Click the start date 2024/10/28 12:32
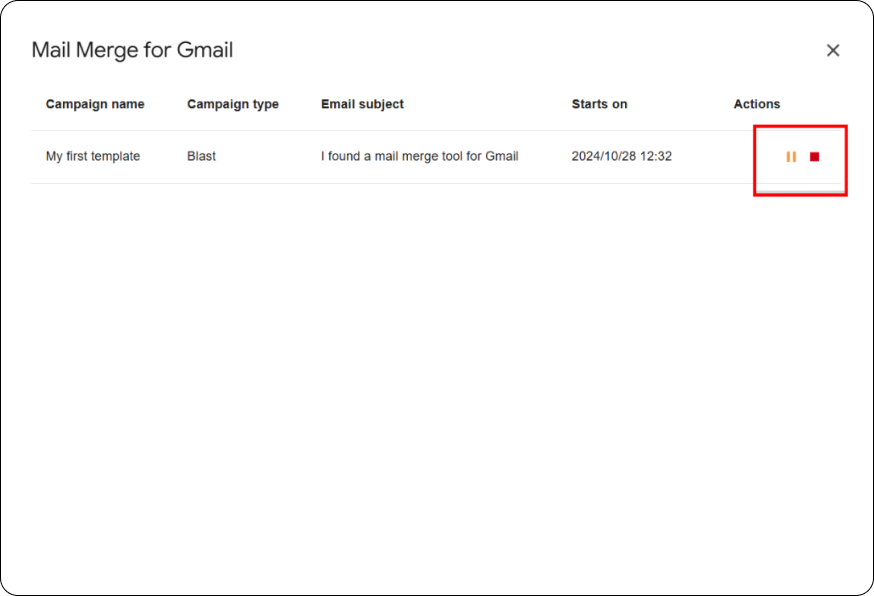Viewport: 874px width, 596px height. (621, 156)
